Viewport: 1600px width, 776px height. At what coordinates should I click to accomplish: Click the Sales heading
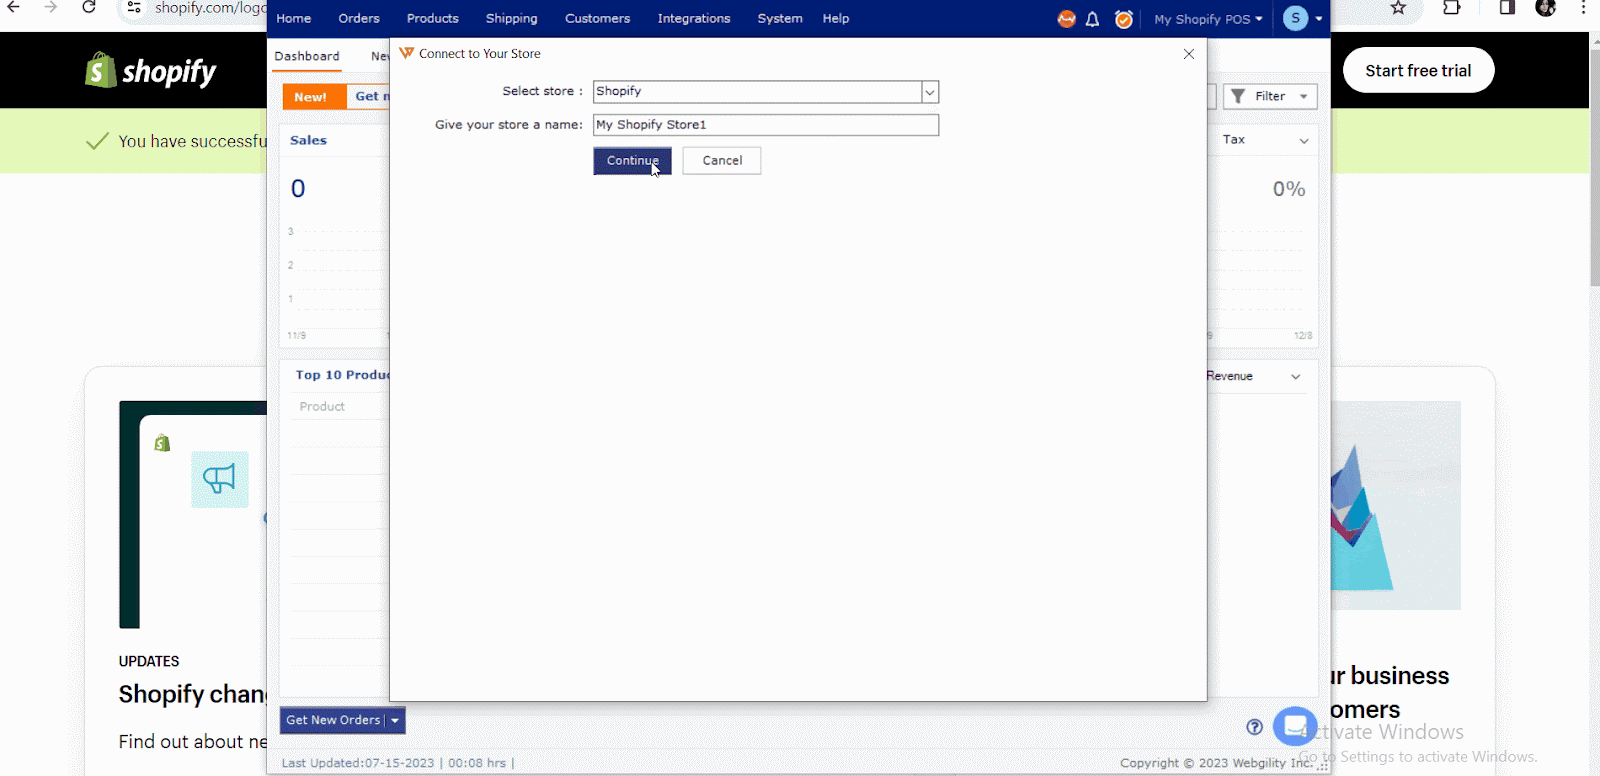[x=308, y=141]
